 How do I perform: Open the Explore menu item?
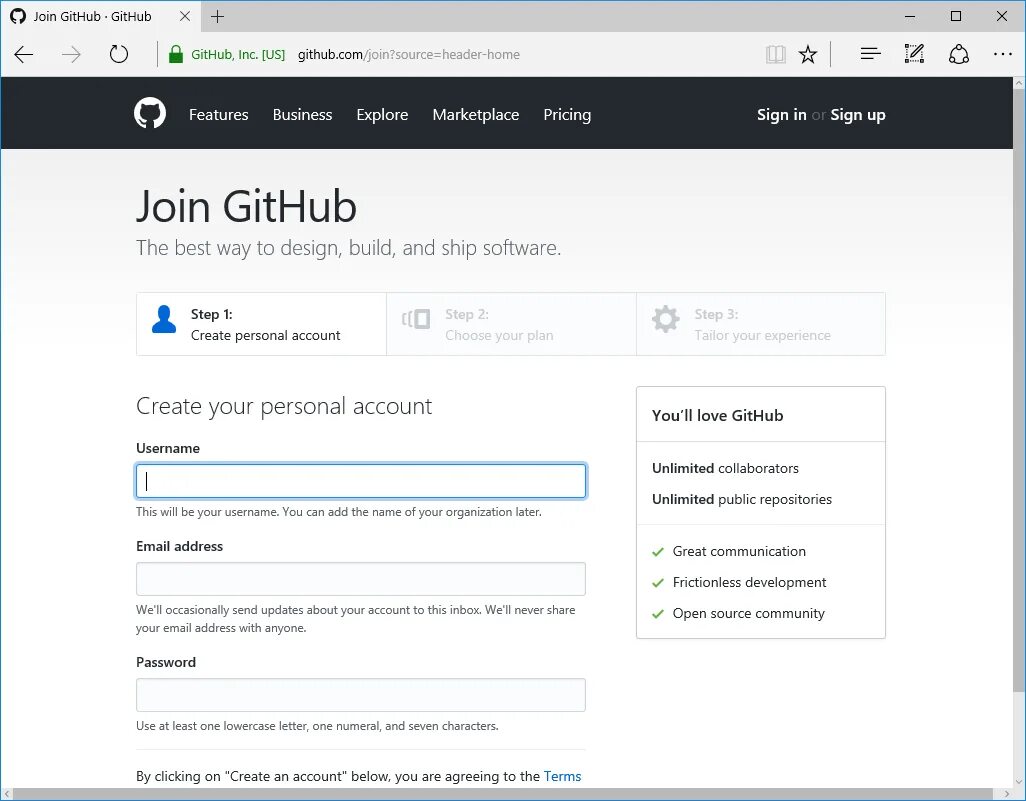[x=382, y=115]
